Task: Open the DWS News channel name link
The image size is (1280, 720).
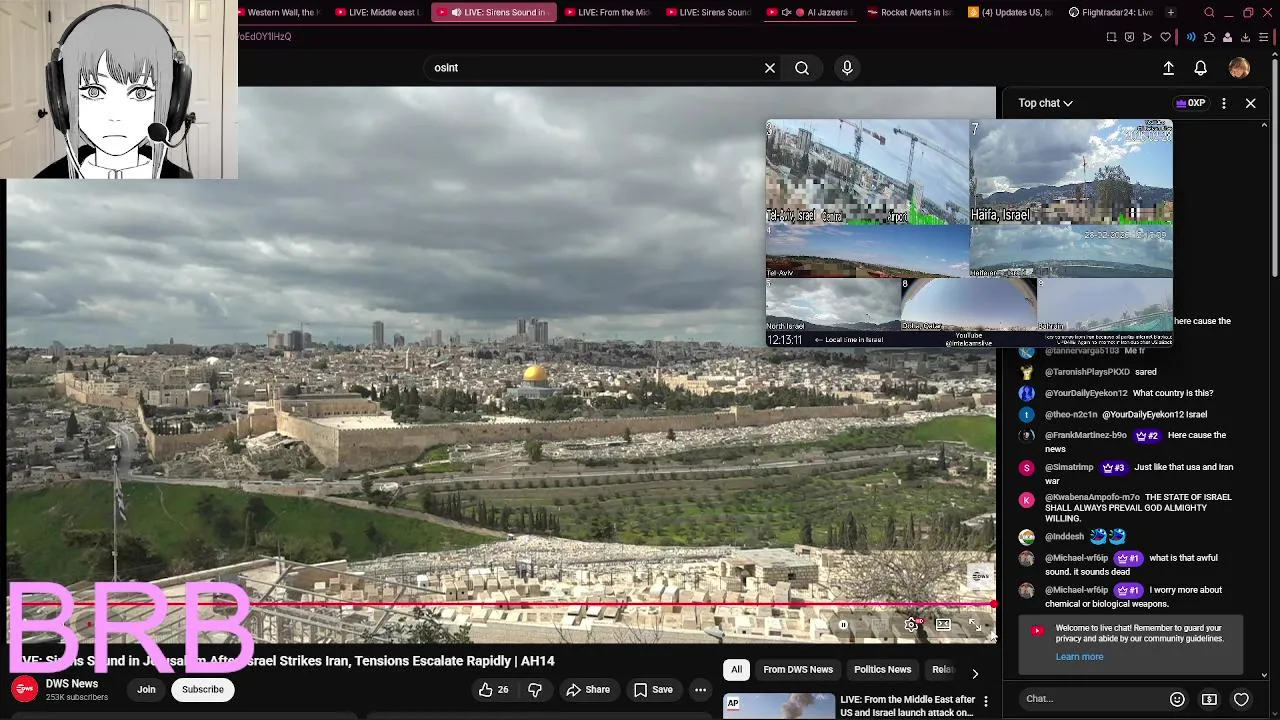Action: click(72, 684)
